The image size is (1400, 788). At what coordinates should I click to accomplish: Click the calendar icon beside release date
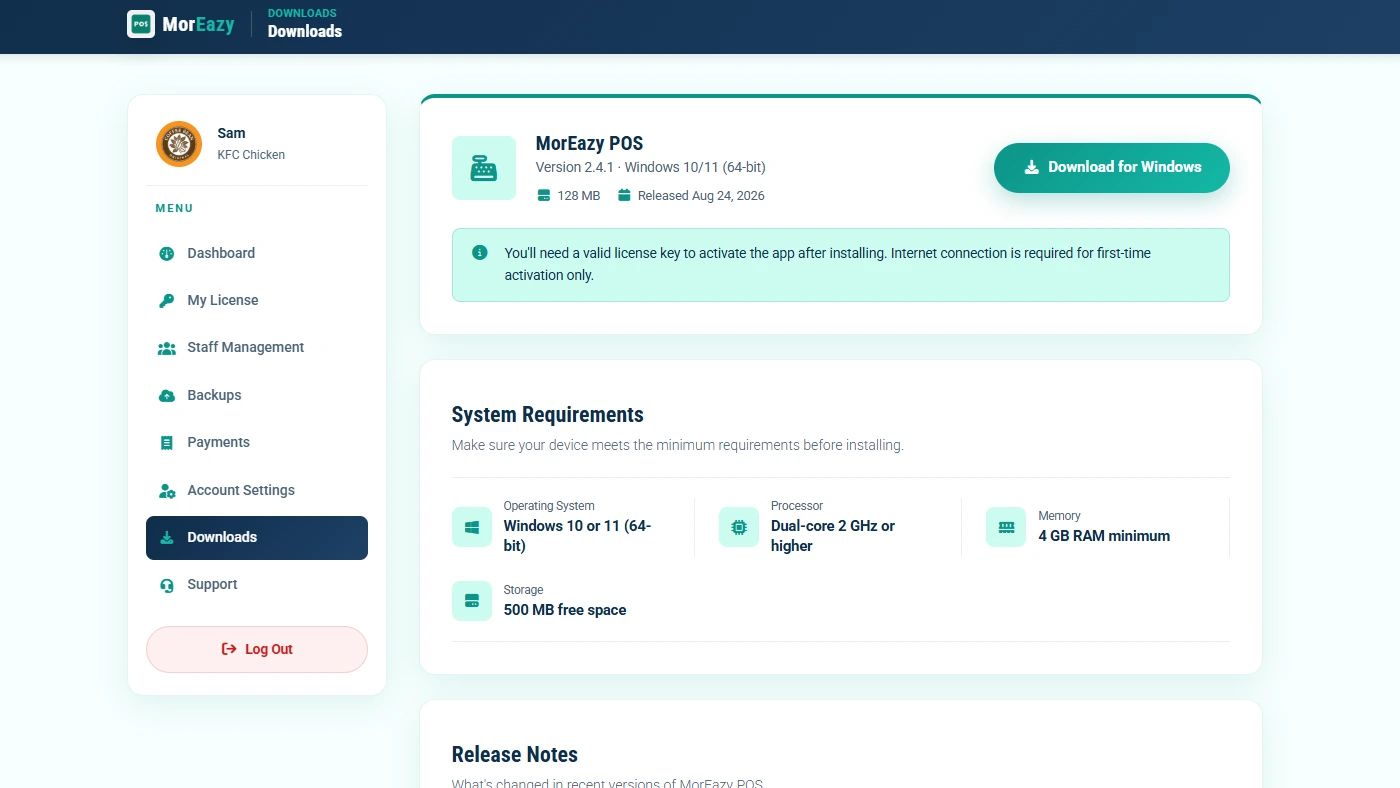coord(625,195)
